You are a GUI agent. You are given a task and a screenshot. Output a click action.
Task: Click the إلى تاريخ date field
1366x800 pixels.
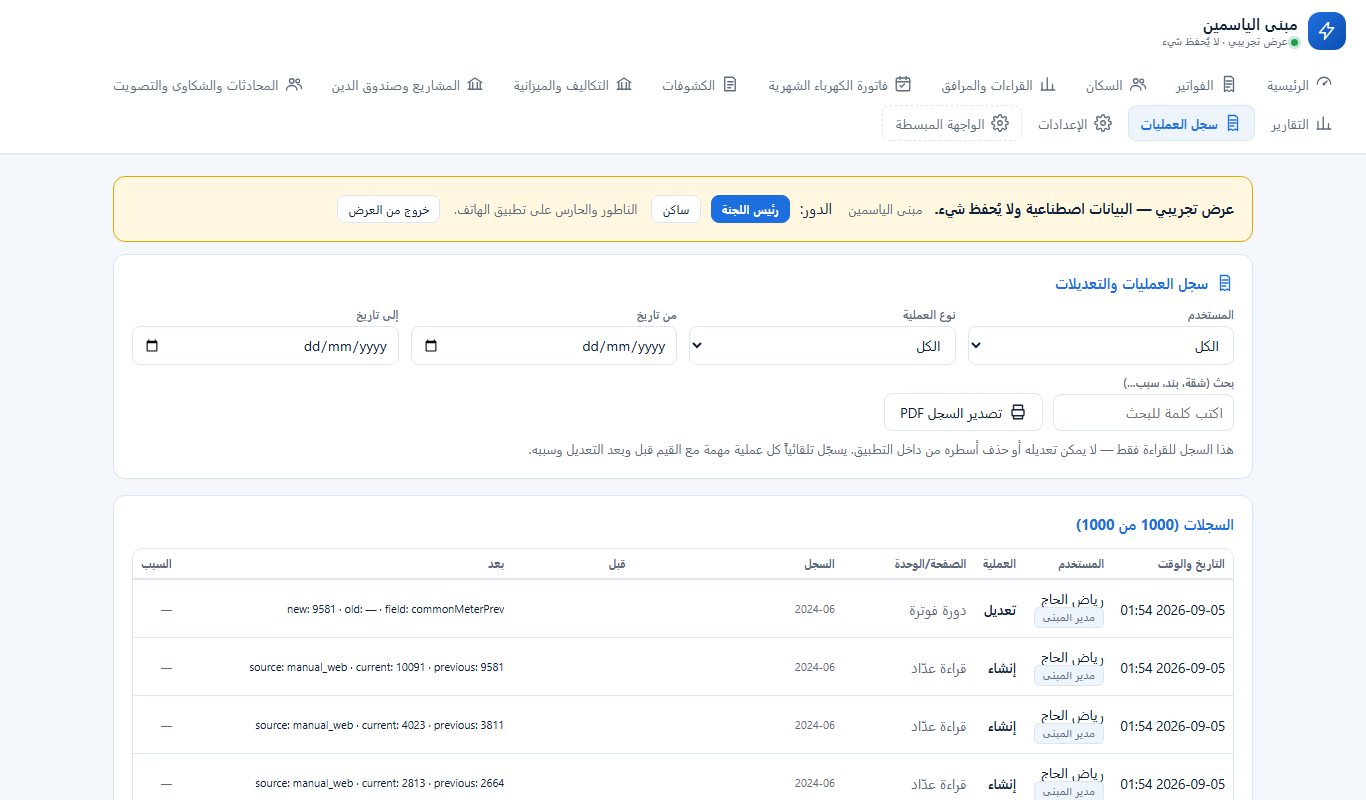[266, 346]
